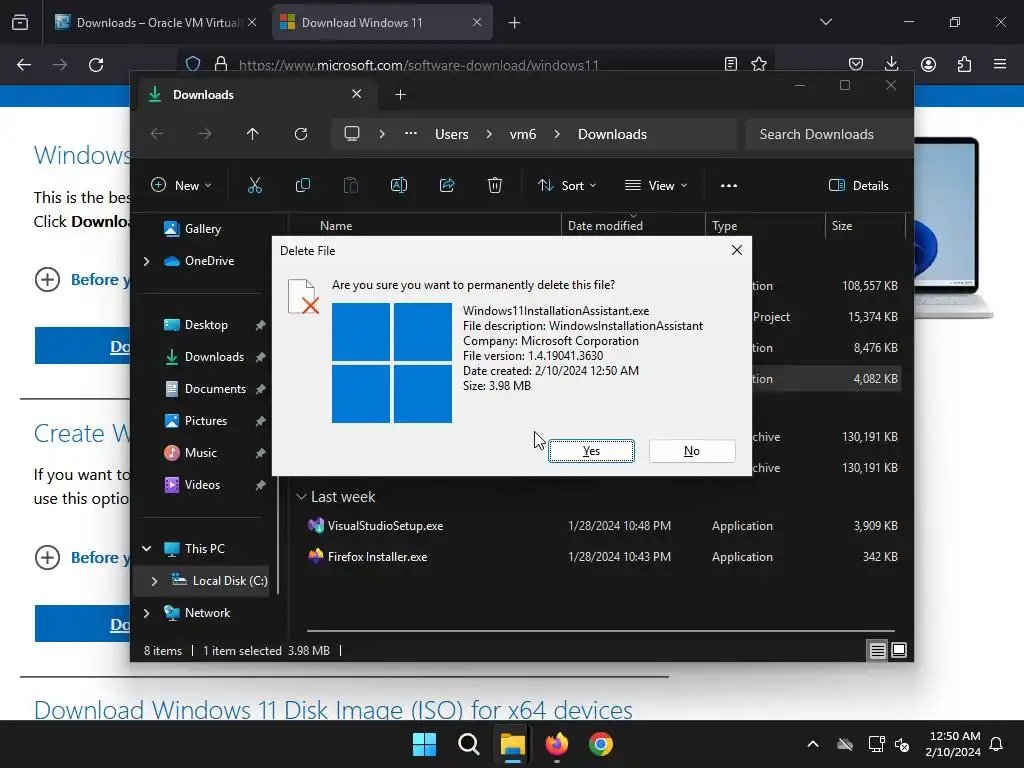Expand the Local Disk (C:) node
Screen dimensions: 1024x768
pos(154,581)
